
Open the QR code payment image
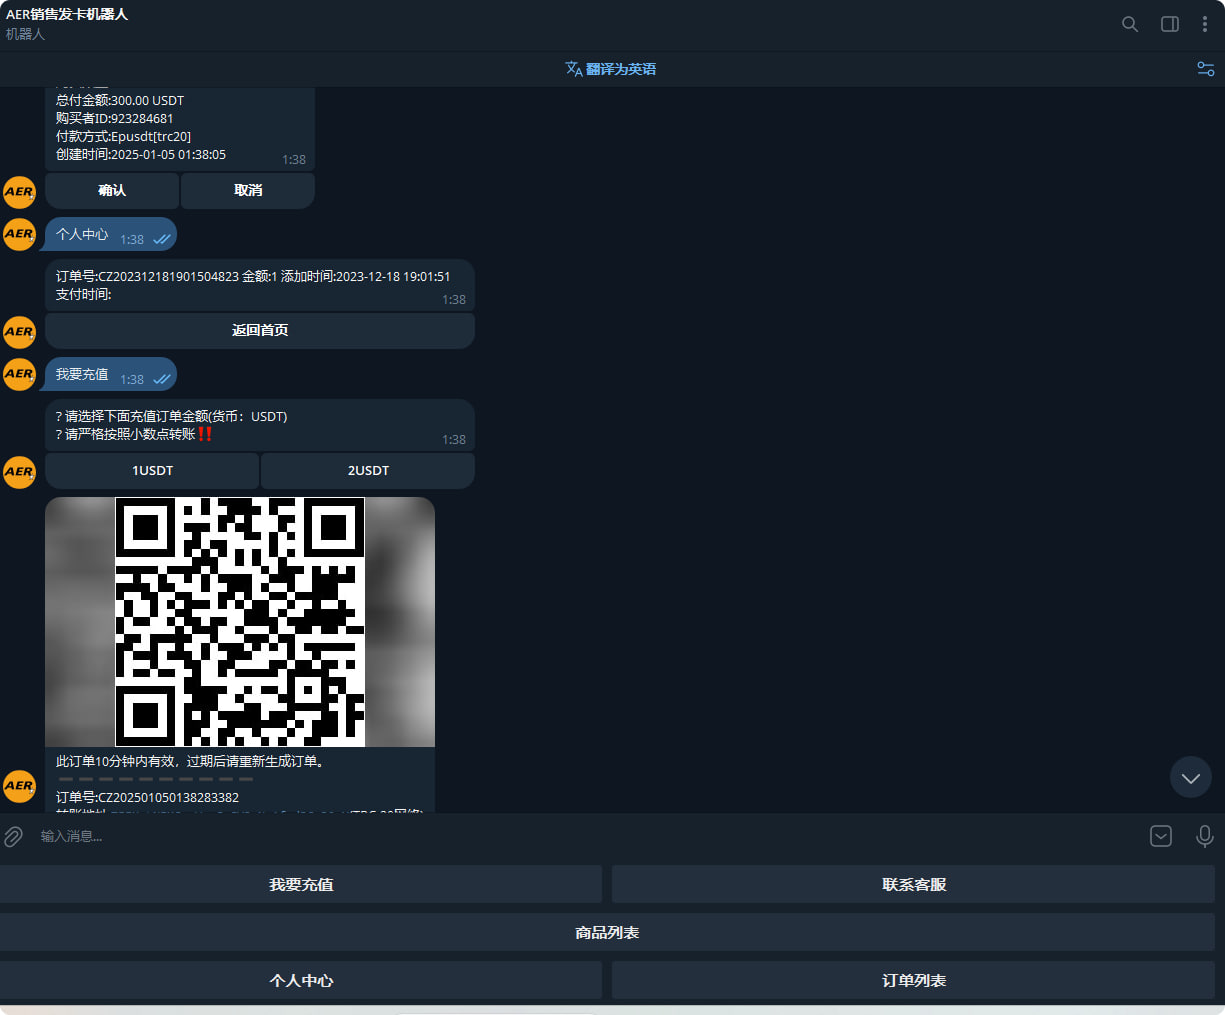click(240, 622)
